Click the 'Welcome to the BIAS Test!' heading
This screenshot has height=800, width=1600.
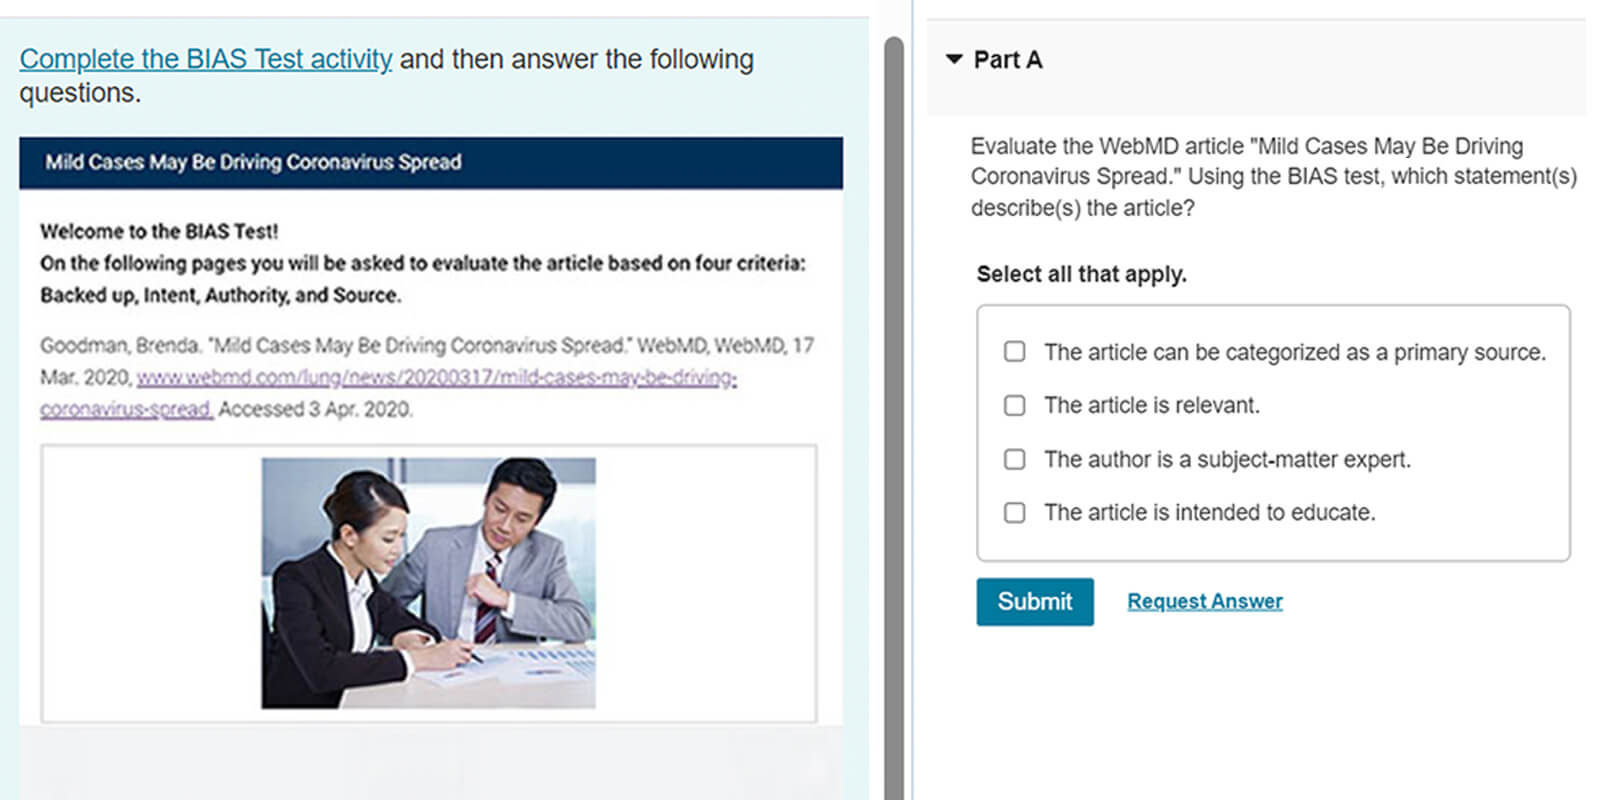click(x=159, y=231)
